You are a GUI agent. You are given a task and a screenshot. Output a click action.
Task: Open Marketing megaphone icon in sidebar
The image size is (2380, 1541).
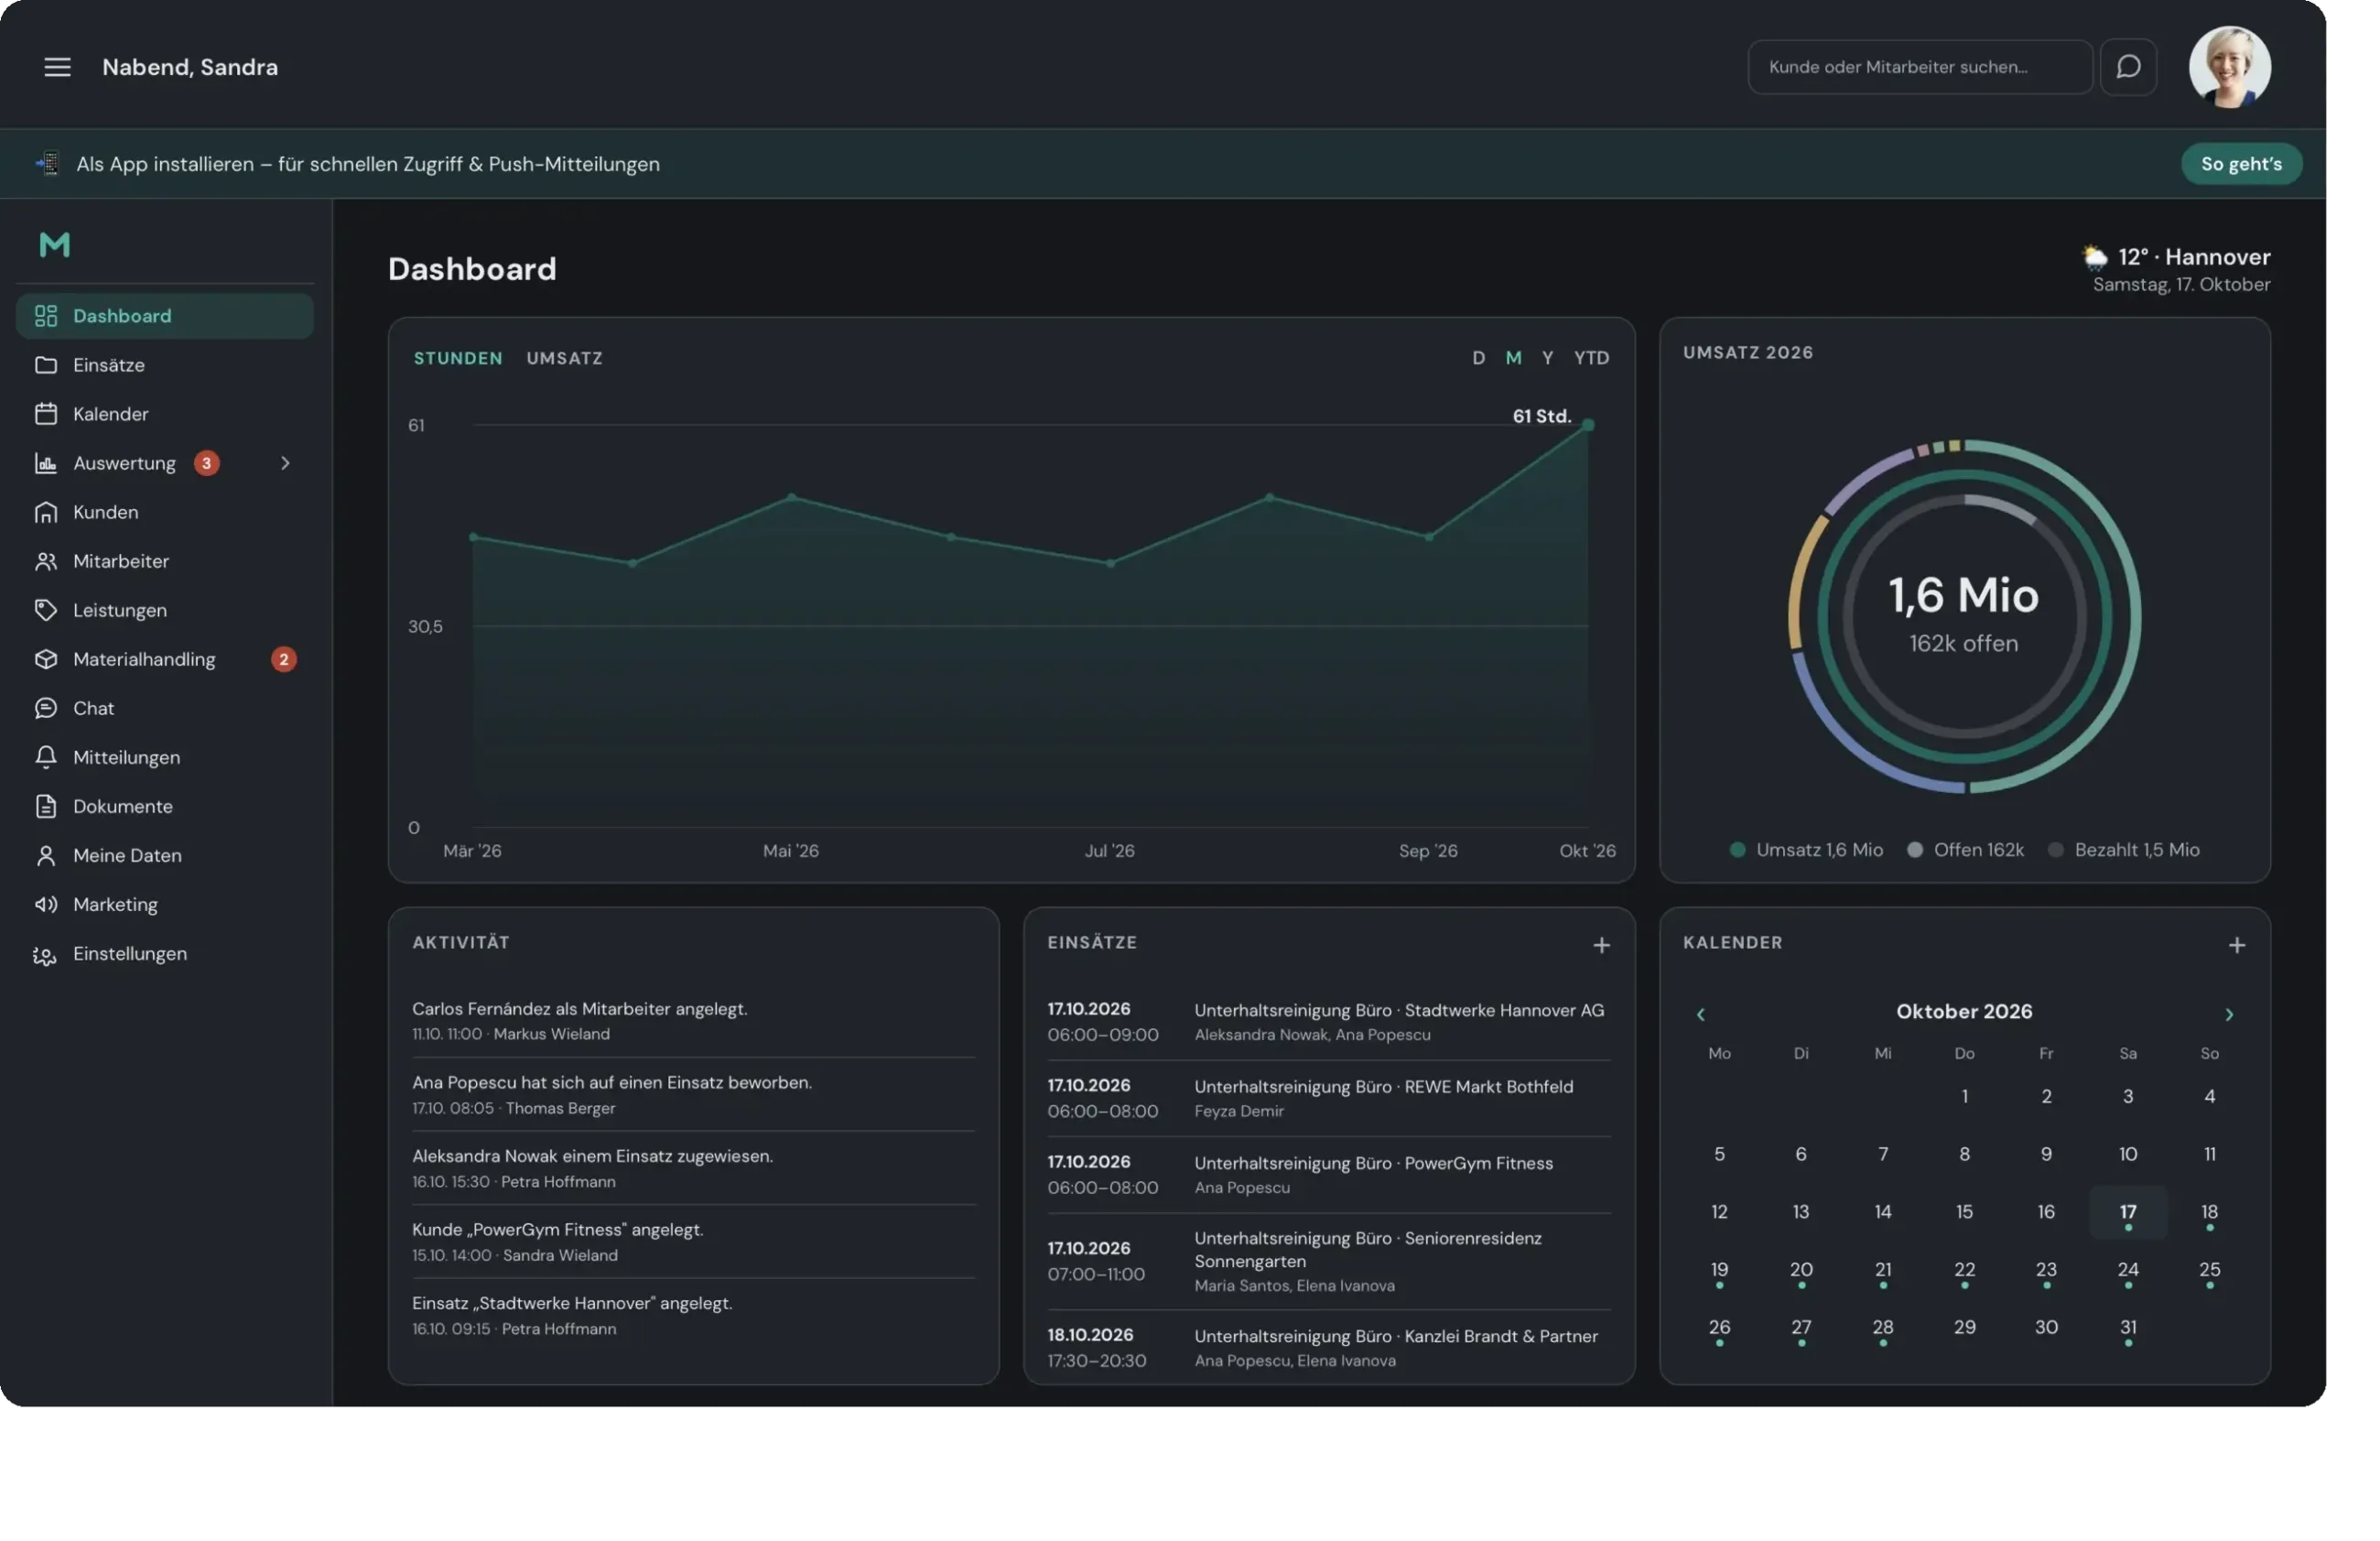(46, 904)
